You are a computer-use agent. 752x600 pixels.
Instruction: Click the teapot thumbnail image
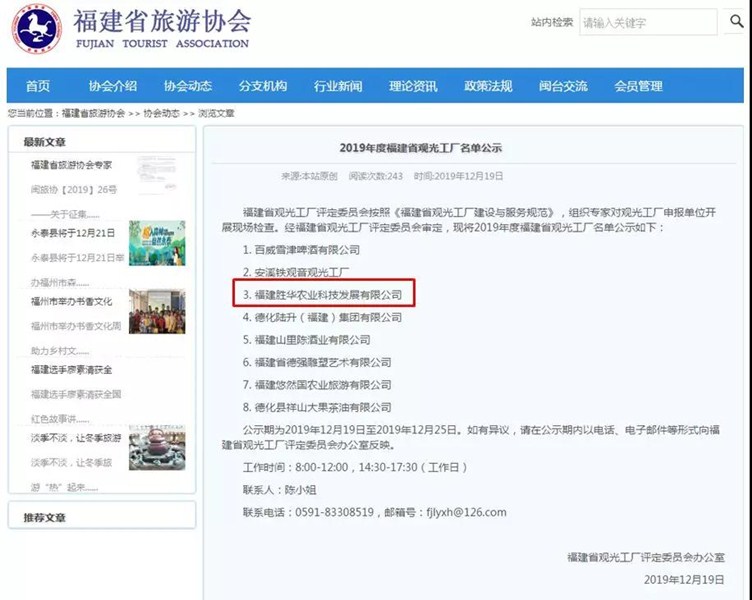(x=157, y=448)
